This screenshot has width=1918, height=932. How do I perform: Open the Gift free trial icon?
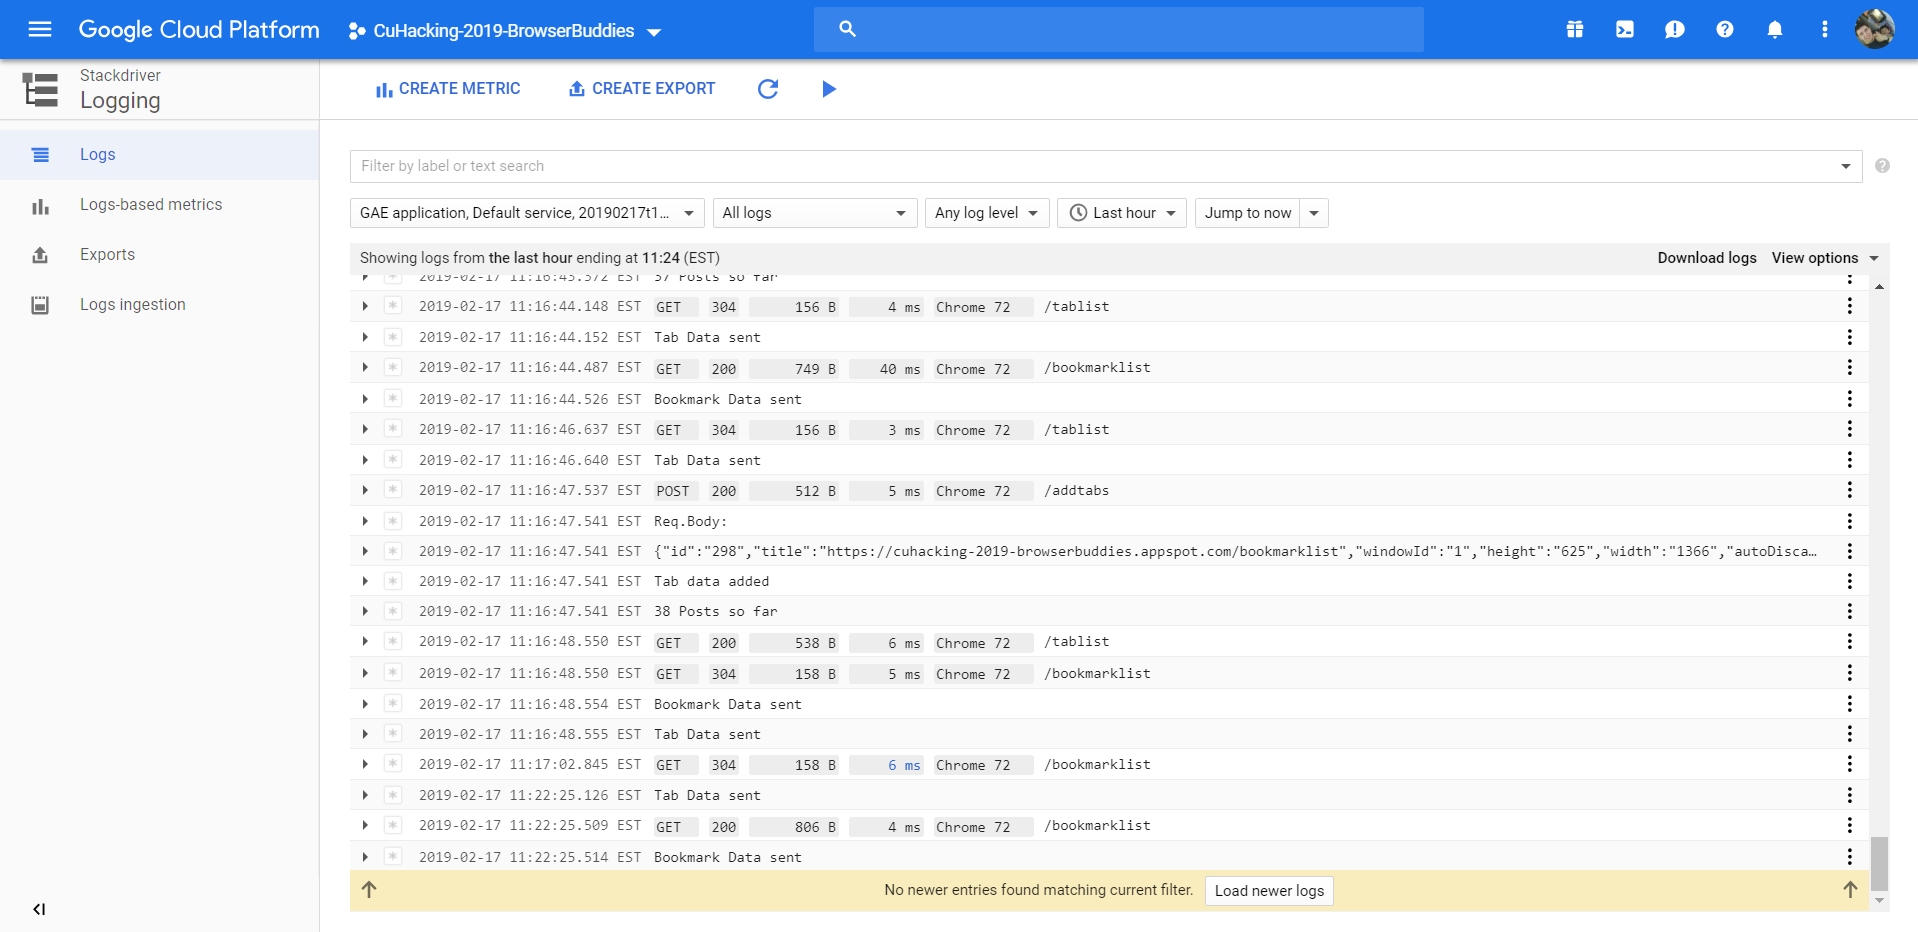(x=1575, y=29)
